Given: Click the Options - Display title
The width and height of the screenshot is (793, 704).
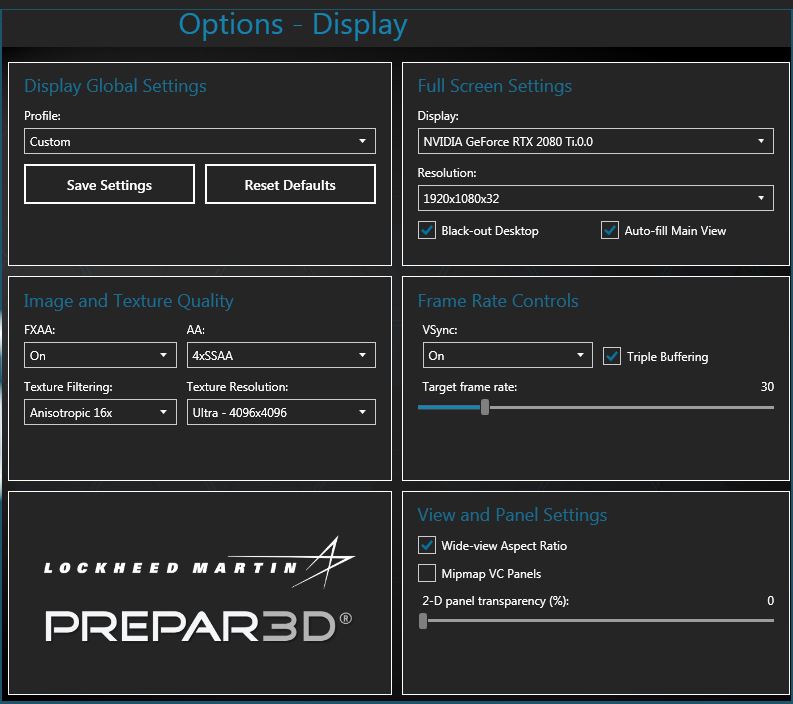Looking at the screenshot, I should 293,24.
